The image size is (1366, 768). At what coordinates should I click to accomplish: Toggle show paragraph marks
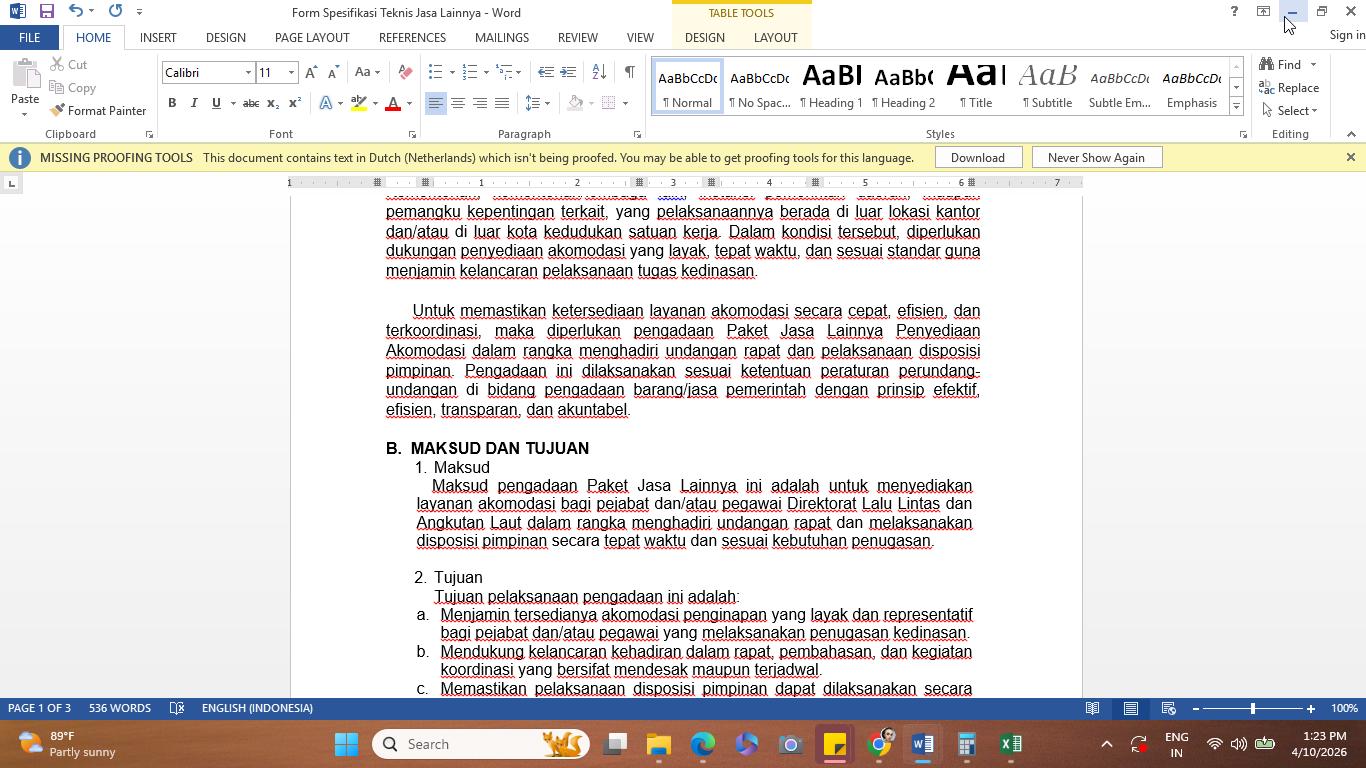coord(629,72)
